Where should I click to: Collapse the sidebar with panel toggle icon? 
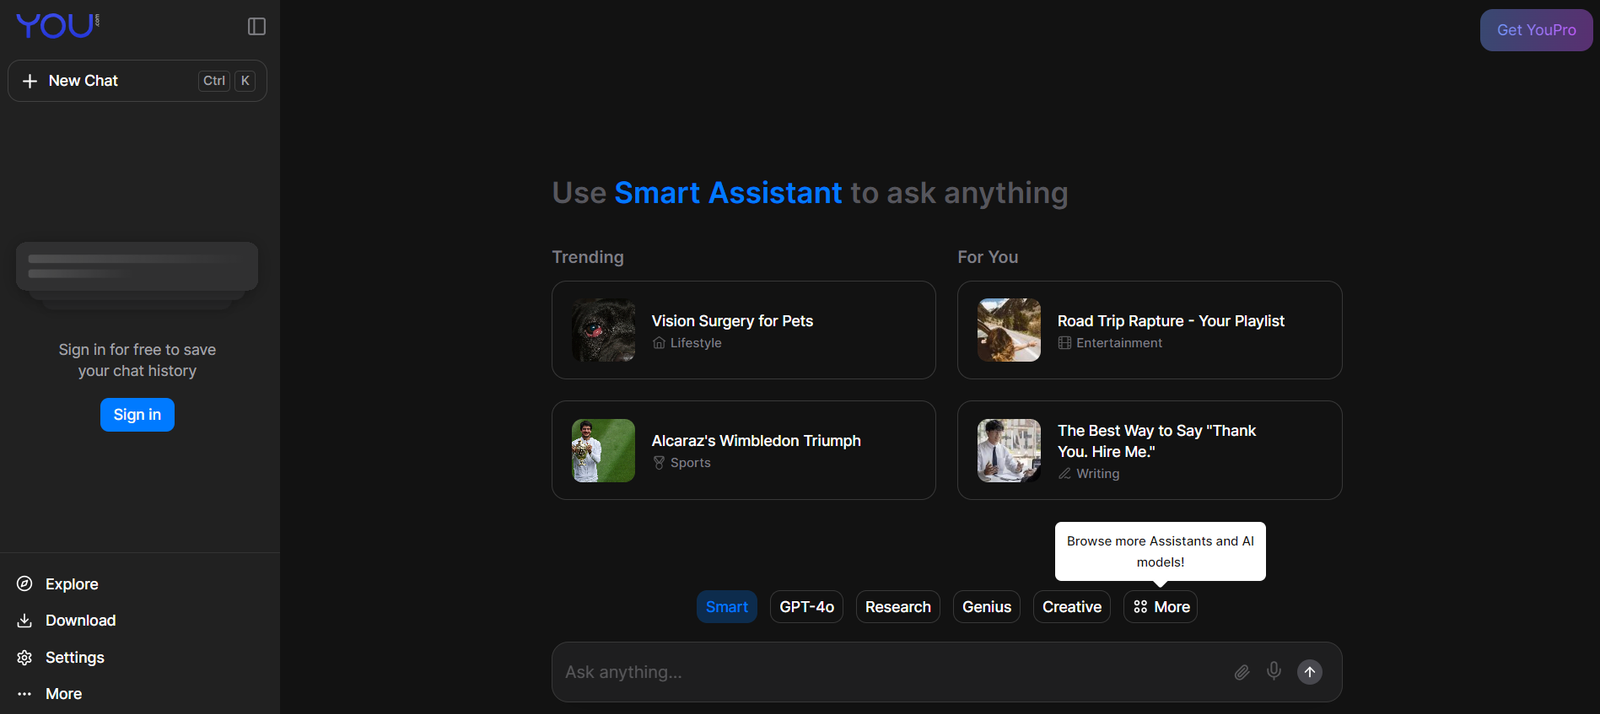point(257,27)
